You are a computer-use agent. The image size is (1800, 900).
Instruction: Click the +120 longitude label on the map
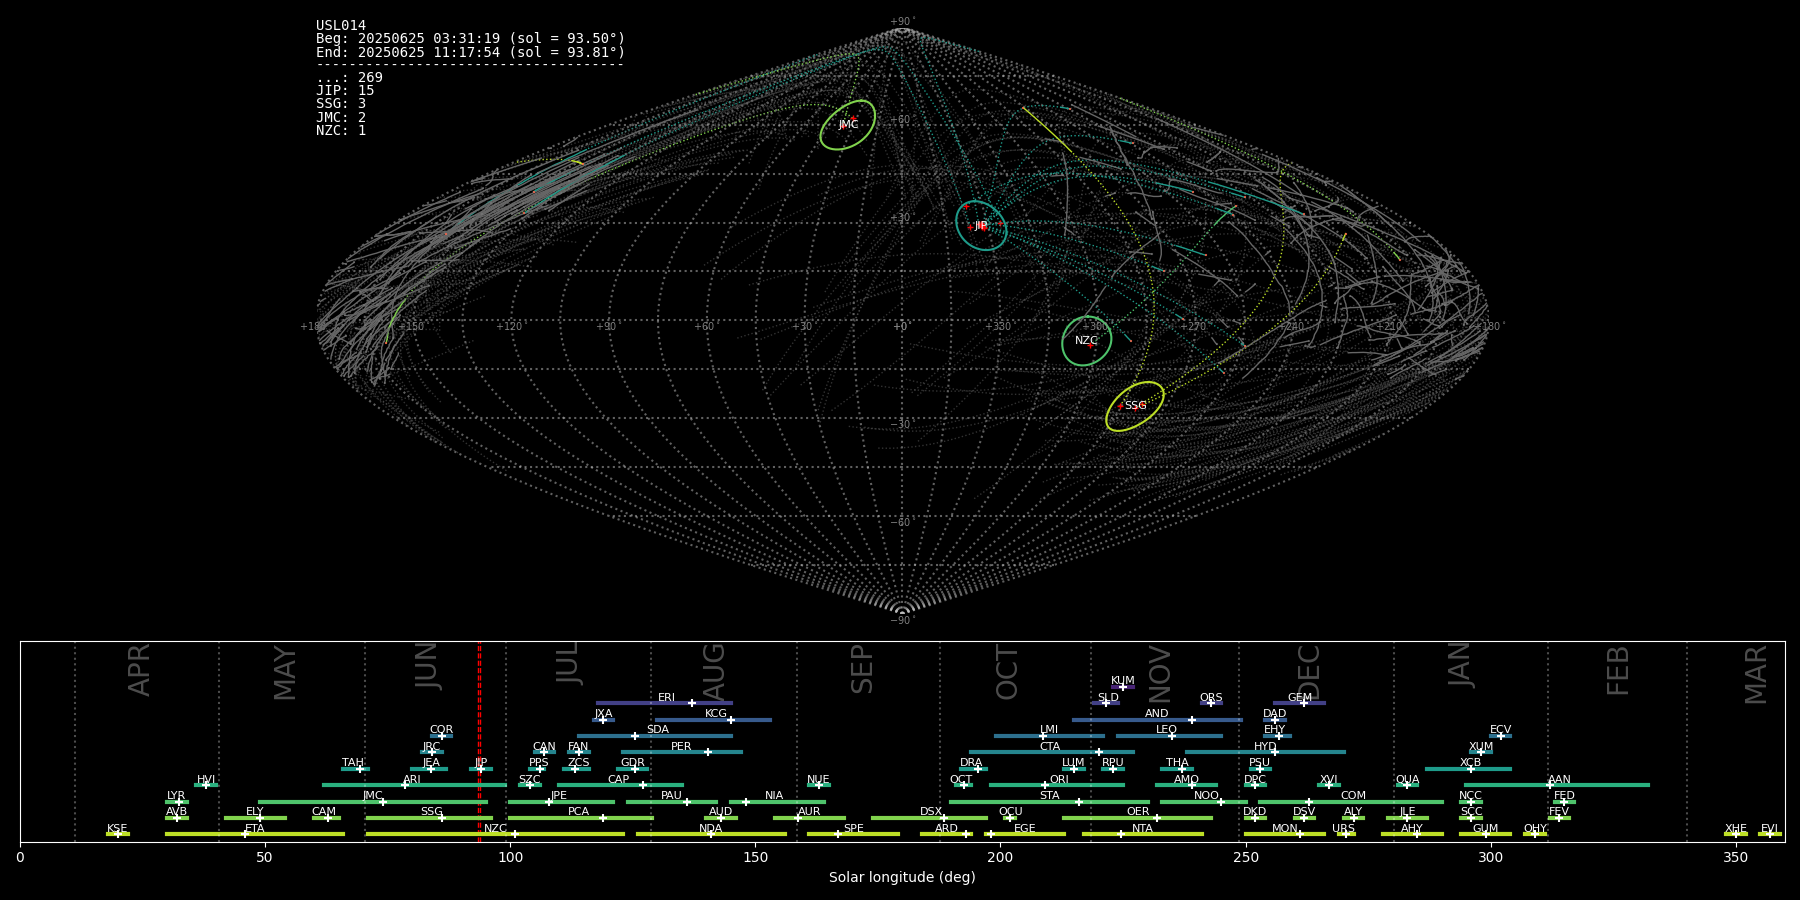coord(510,327)
